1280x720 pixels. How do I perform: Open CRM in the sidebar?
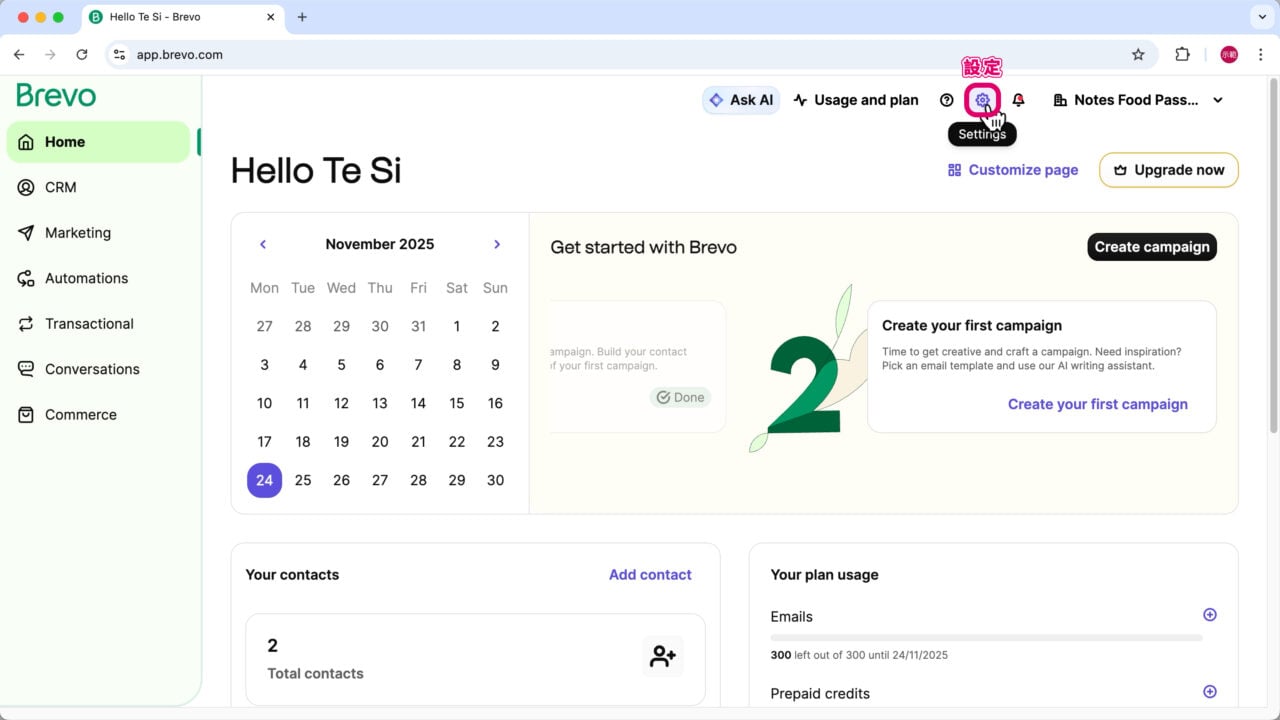(x=60, y=187)
